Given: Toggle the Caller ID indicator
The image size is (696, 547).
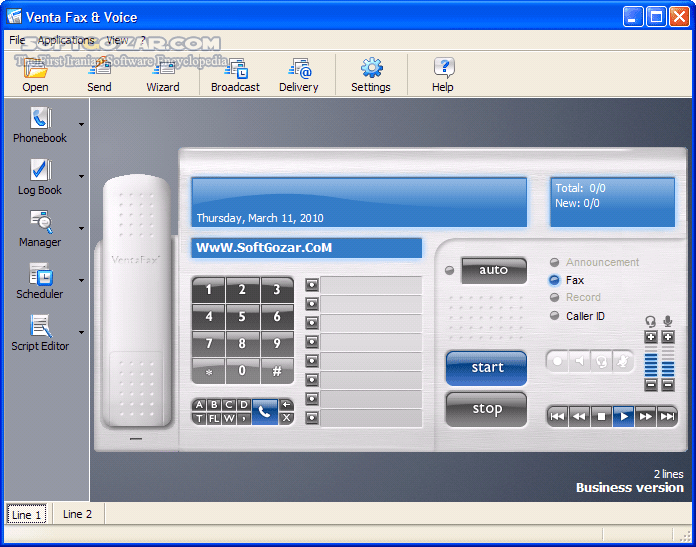Looking at the screenshot, I should click(554, 316).
